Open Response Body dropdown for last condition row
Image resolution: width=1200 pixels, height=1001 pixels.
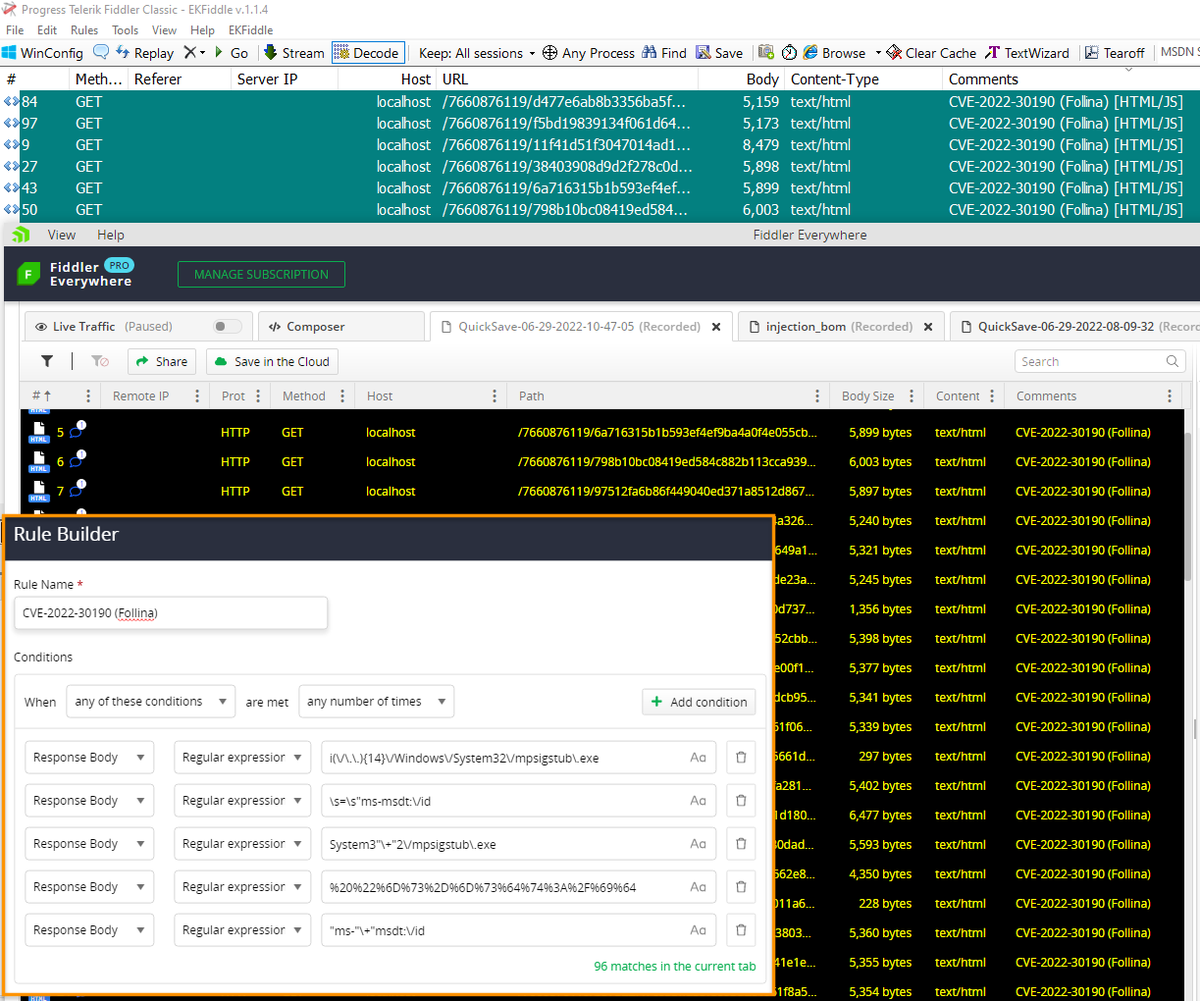click(89, 930)
